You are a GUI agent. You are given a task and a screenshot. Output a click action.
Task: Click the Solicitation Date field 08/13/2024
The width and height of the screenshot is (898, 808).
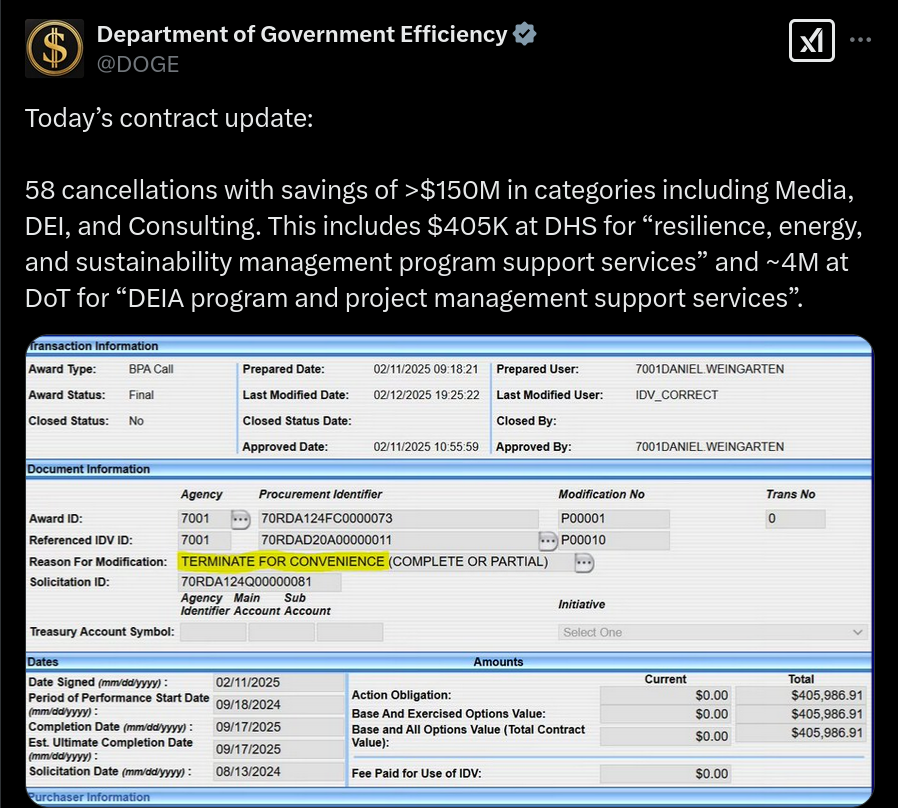pos(278,771)
